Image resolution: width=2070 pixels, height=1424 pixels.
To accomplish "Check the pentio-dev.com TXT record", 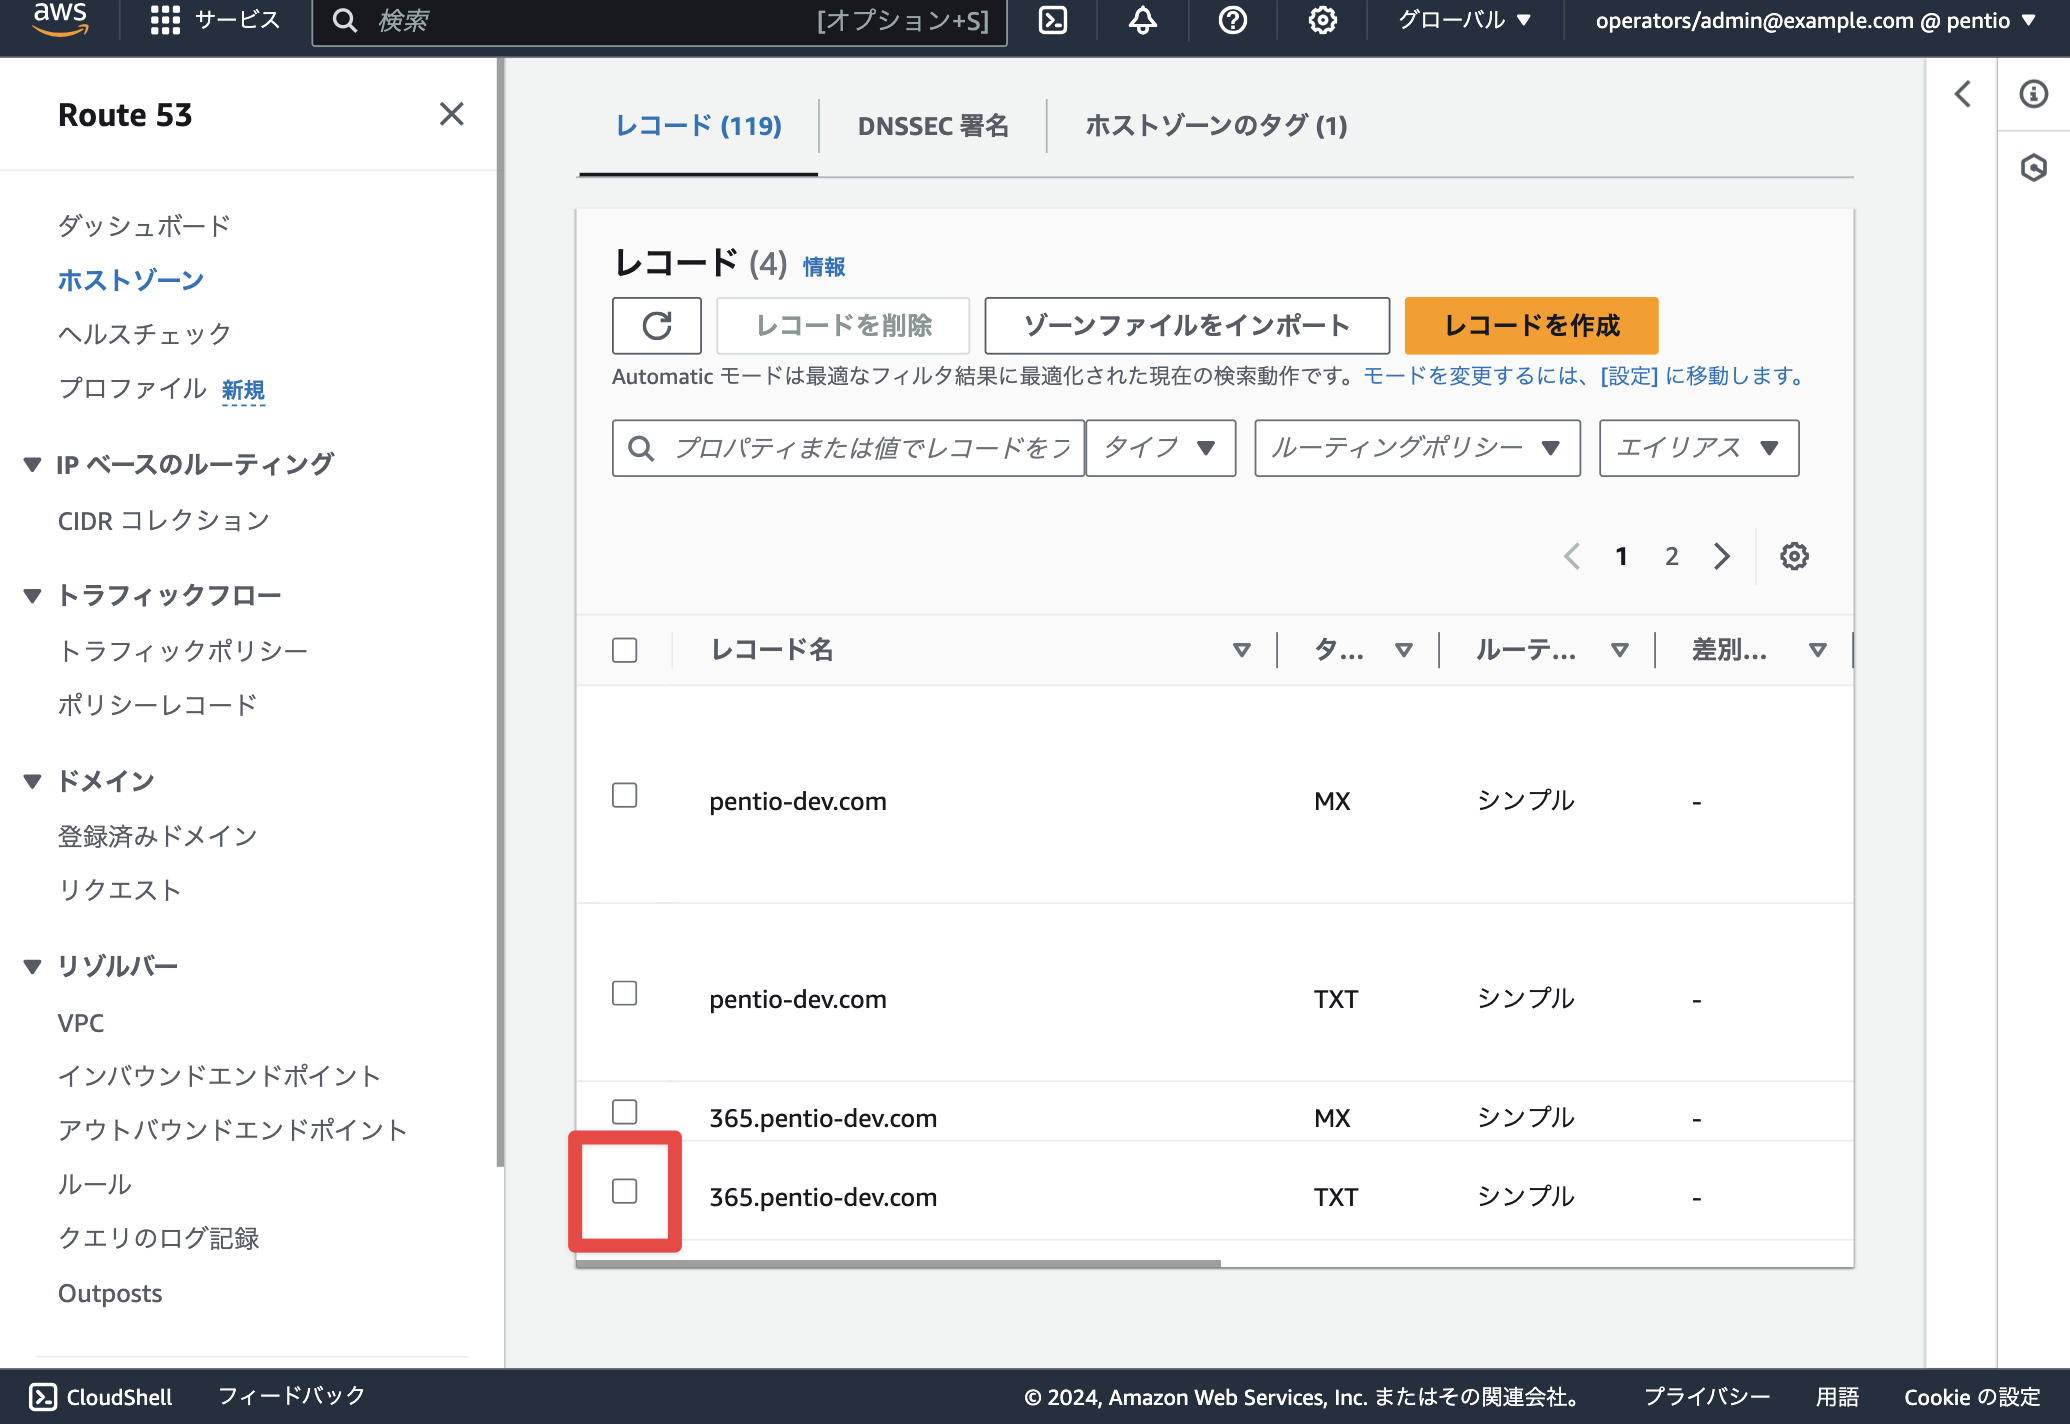I will click(x=625, y=993).
